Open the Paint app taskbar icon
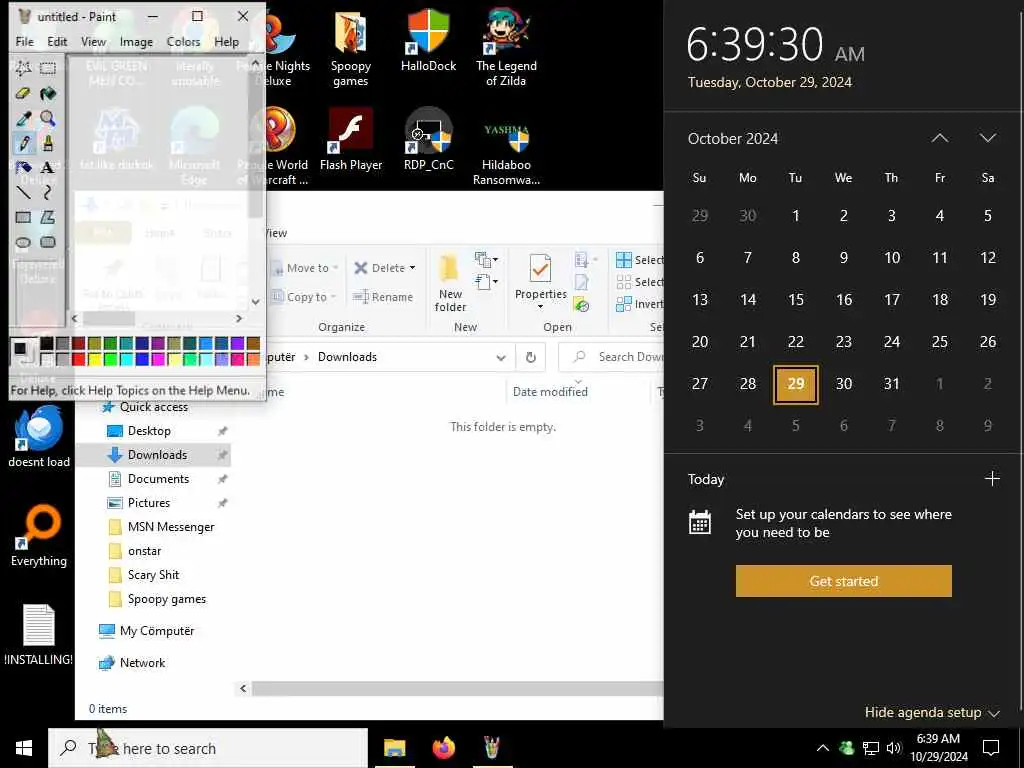1024x768 pixels. pyautogui.click(x=492, y=748)
